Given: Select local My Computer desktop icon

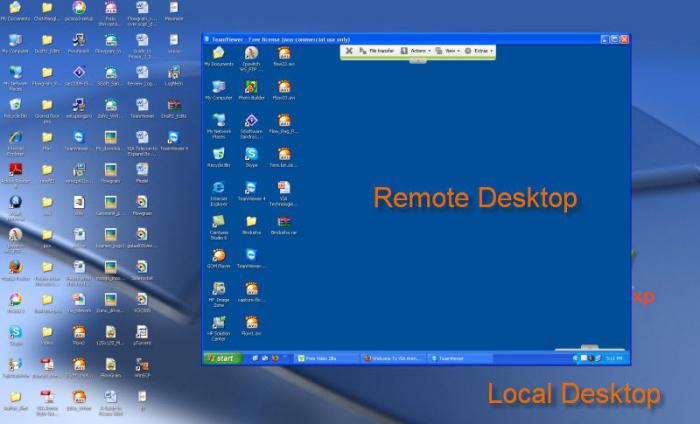Looking at the screenshot, I should [15, 44].
